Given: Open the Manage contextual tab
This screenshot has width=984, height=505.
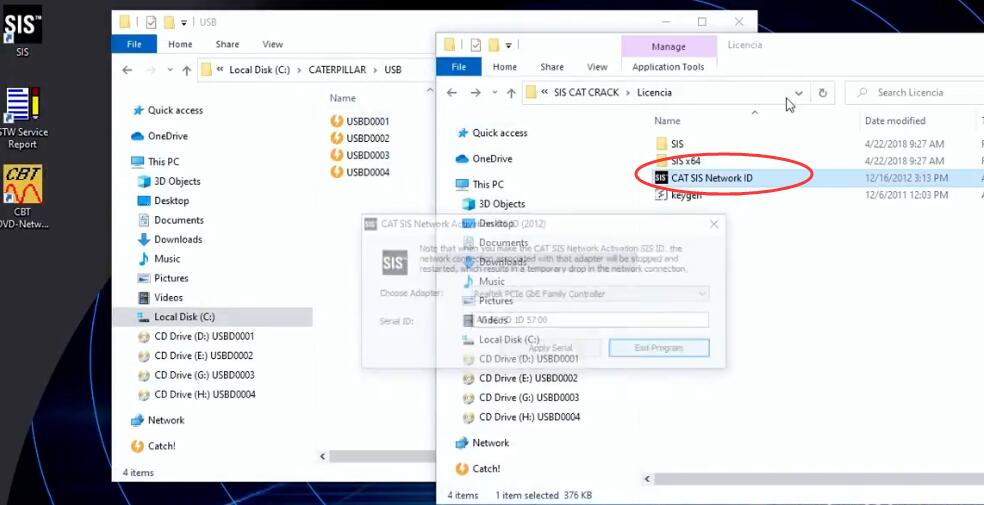Looking at the screenshot, I should [668, 47].
